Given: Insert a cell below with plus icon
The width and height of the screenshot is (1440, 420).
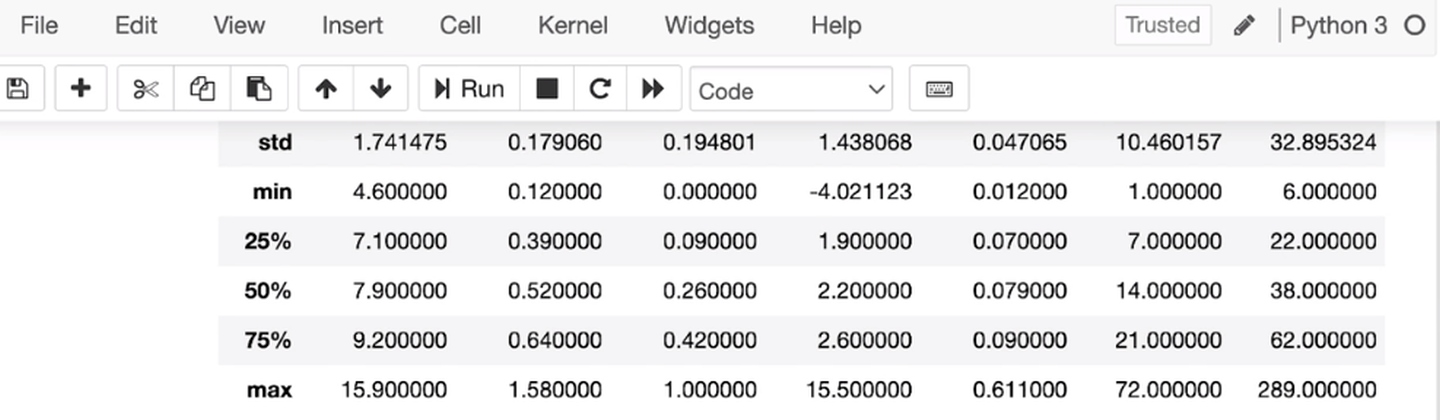Looking at the screenshot, I should pos(81,89).
